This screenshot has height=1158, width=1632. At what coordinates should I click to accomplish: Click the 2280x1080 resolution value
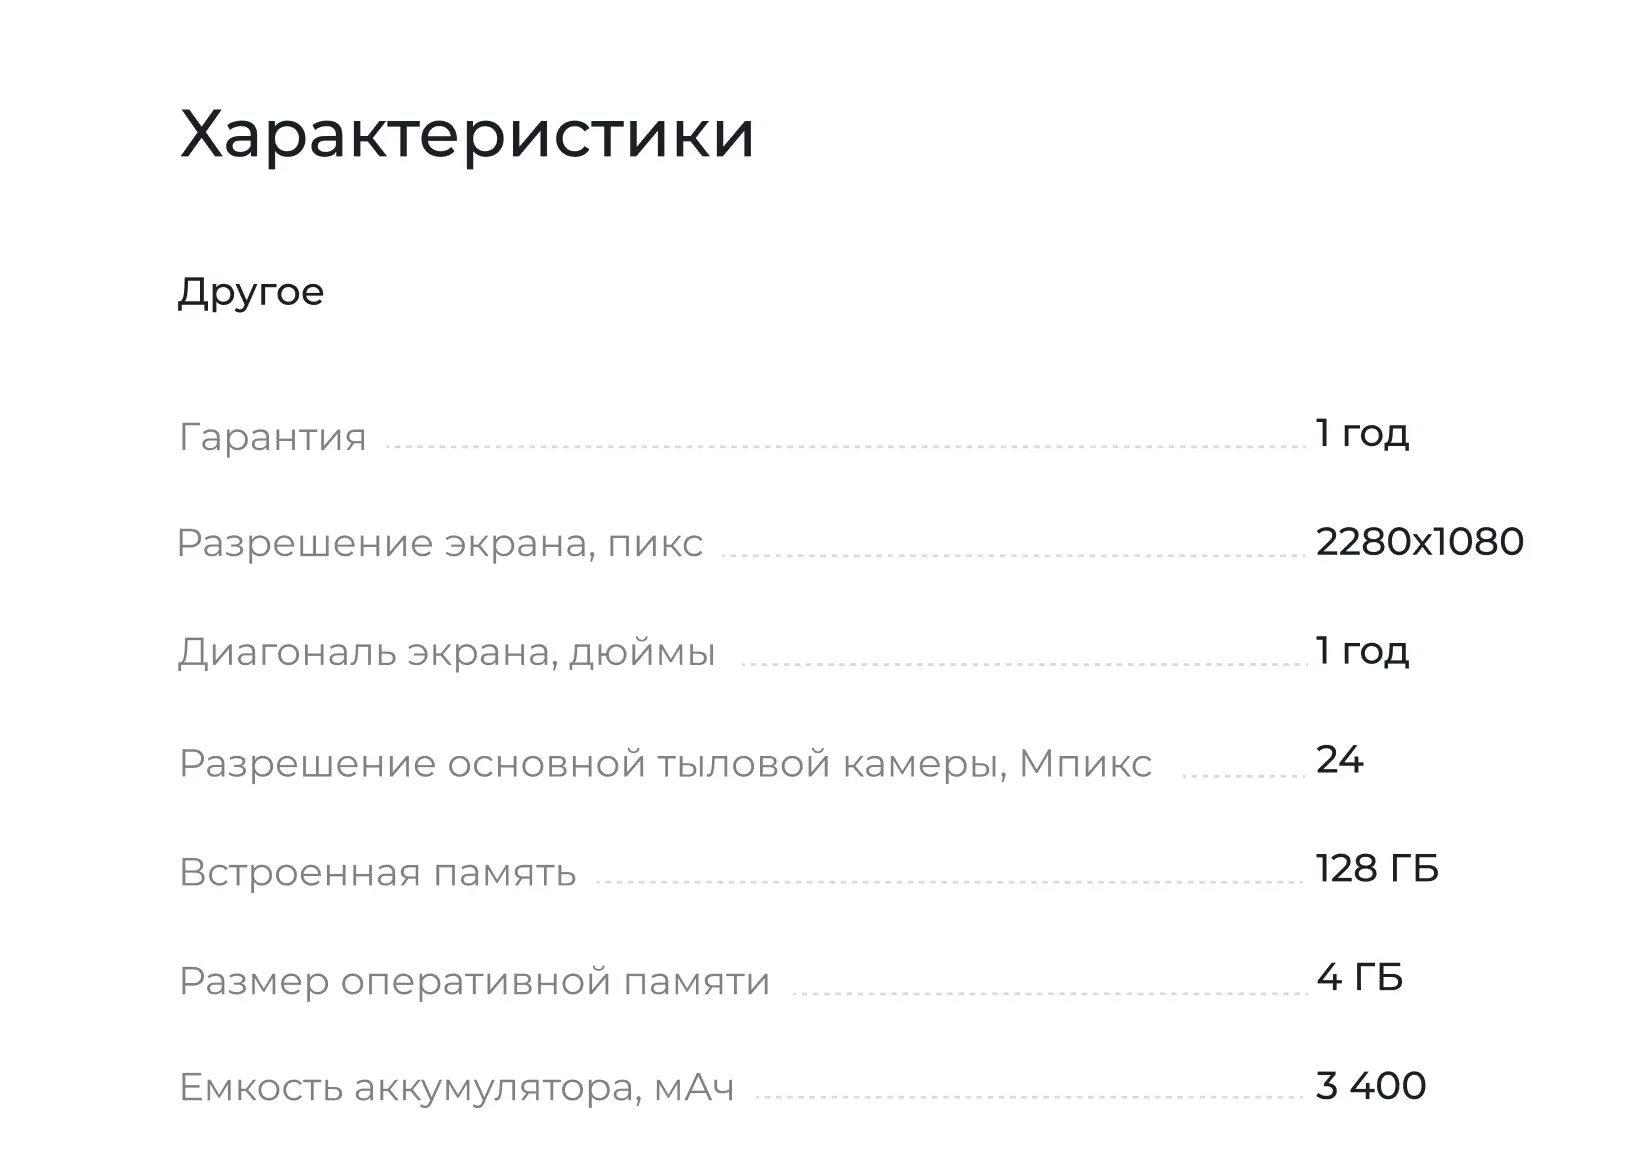click(x=1419, y=542)
